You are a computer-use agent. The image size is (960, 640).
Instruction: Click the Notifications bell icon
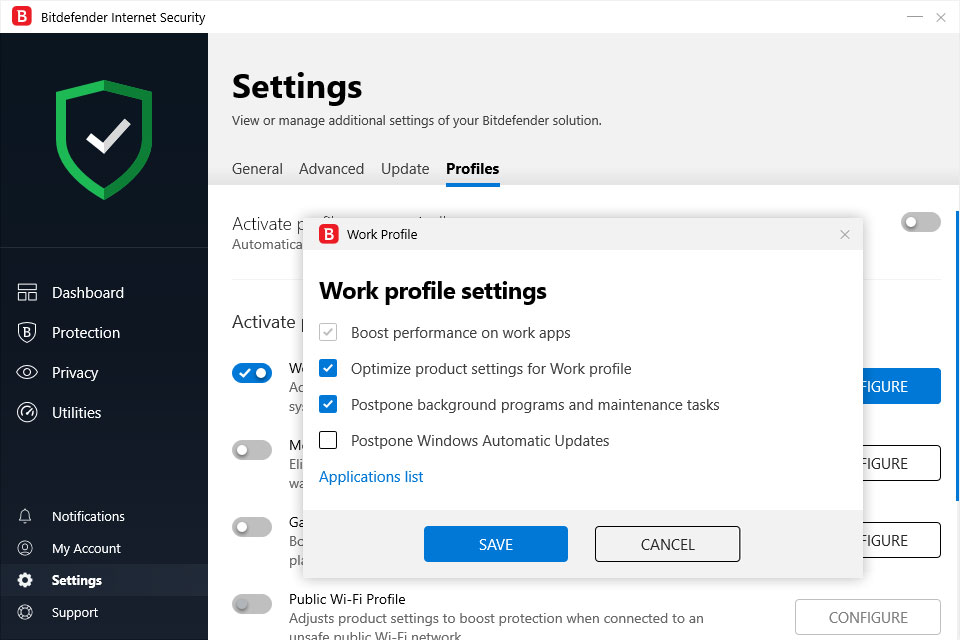[x=26, y=517]
